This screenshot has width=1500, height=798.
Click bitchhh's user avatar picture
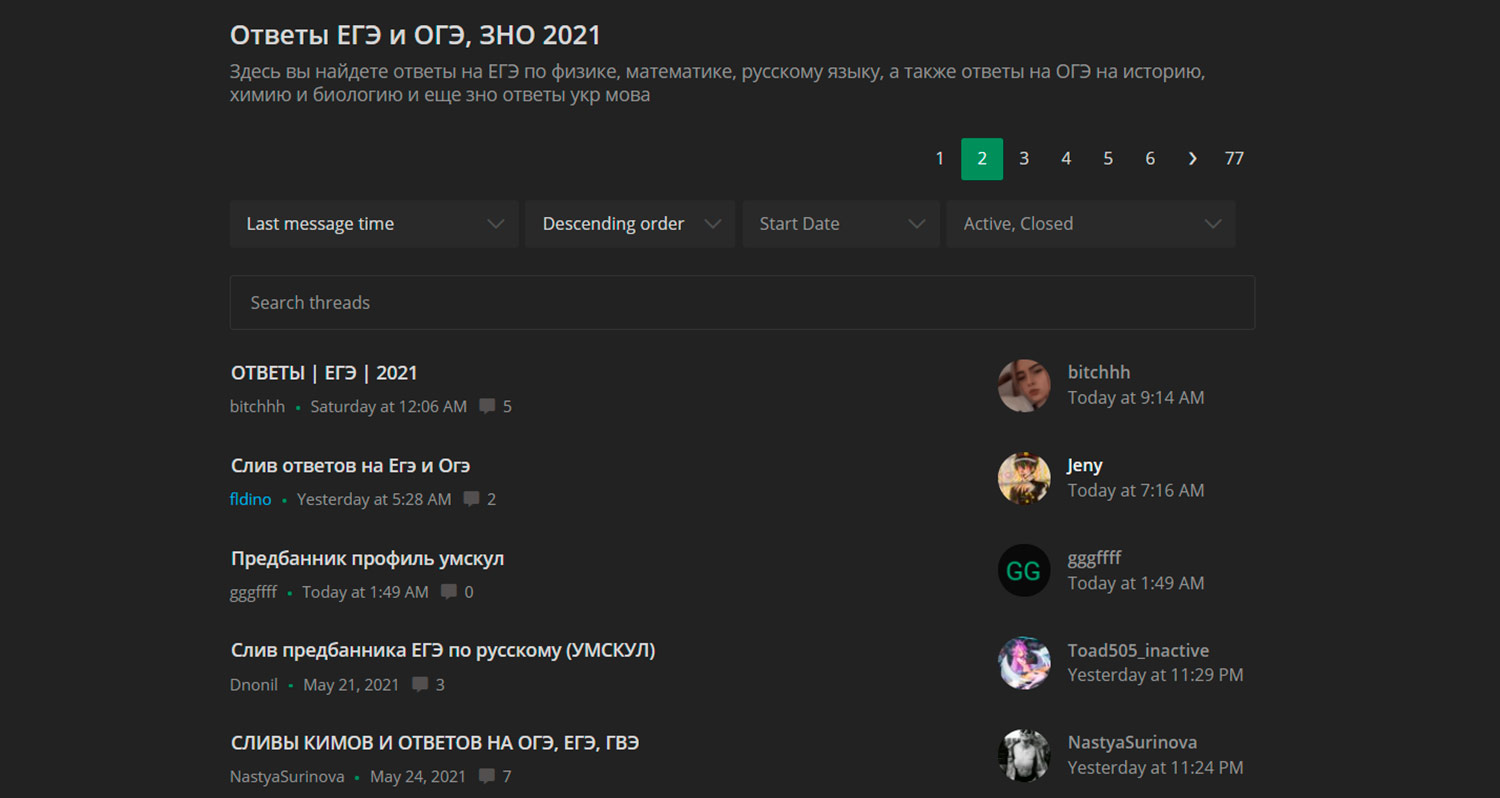tap(1024, 385)
